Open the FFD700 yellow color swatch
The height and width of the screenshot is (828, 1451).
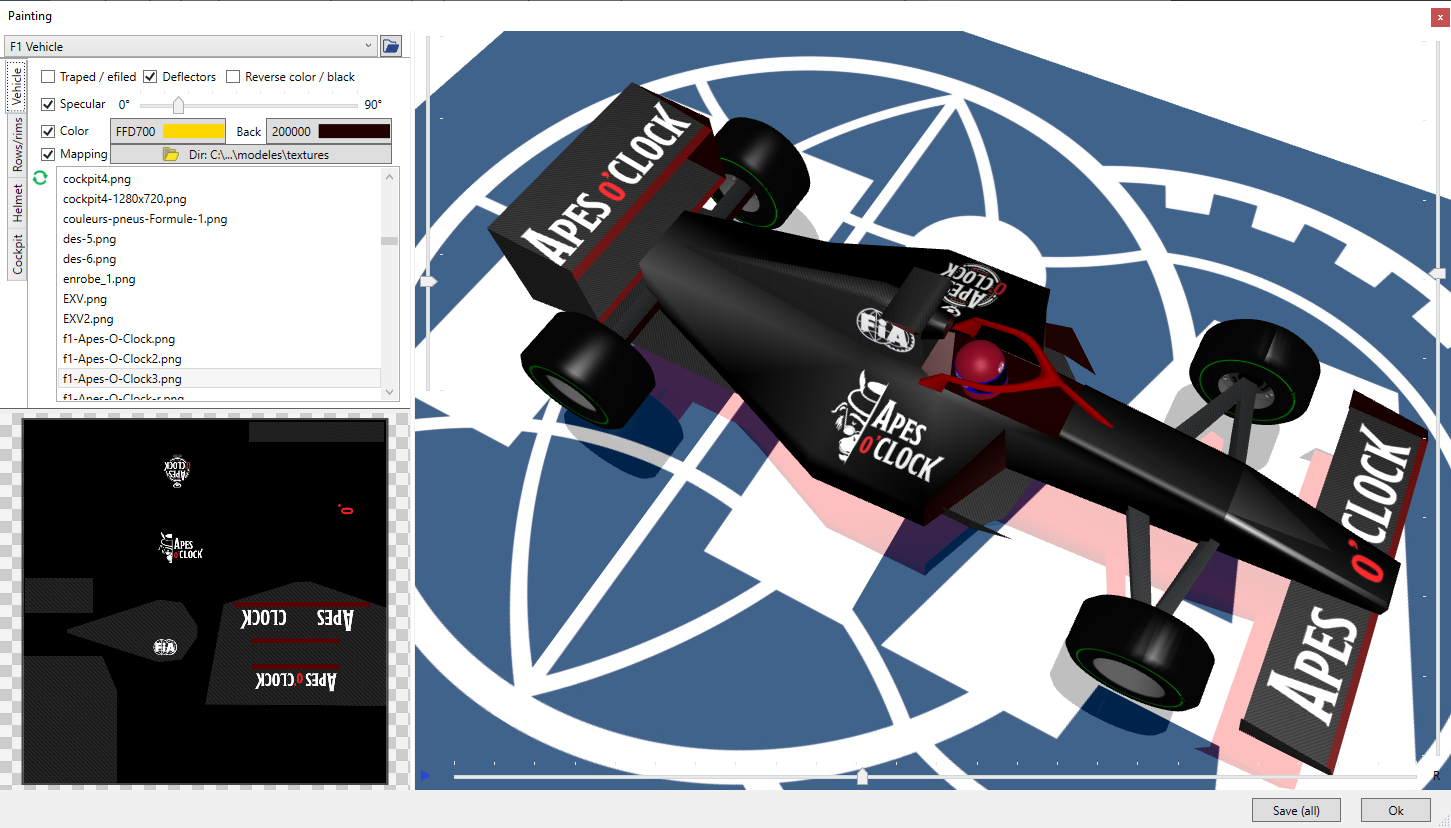pos(194,131)
